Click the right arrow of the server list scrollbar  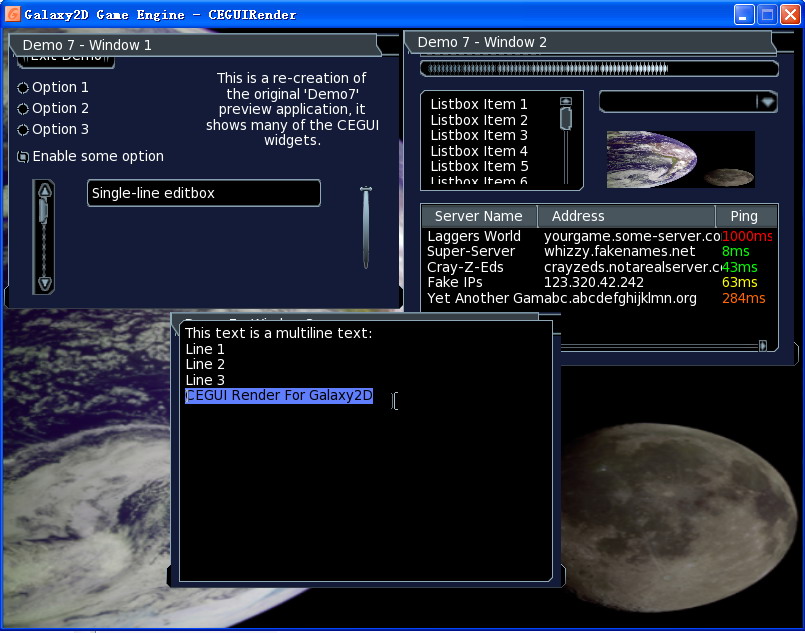763,346
